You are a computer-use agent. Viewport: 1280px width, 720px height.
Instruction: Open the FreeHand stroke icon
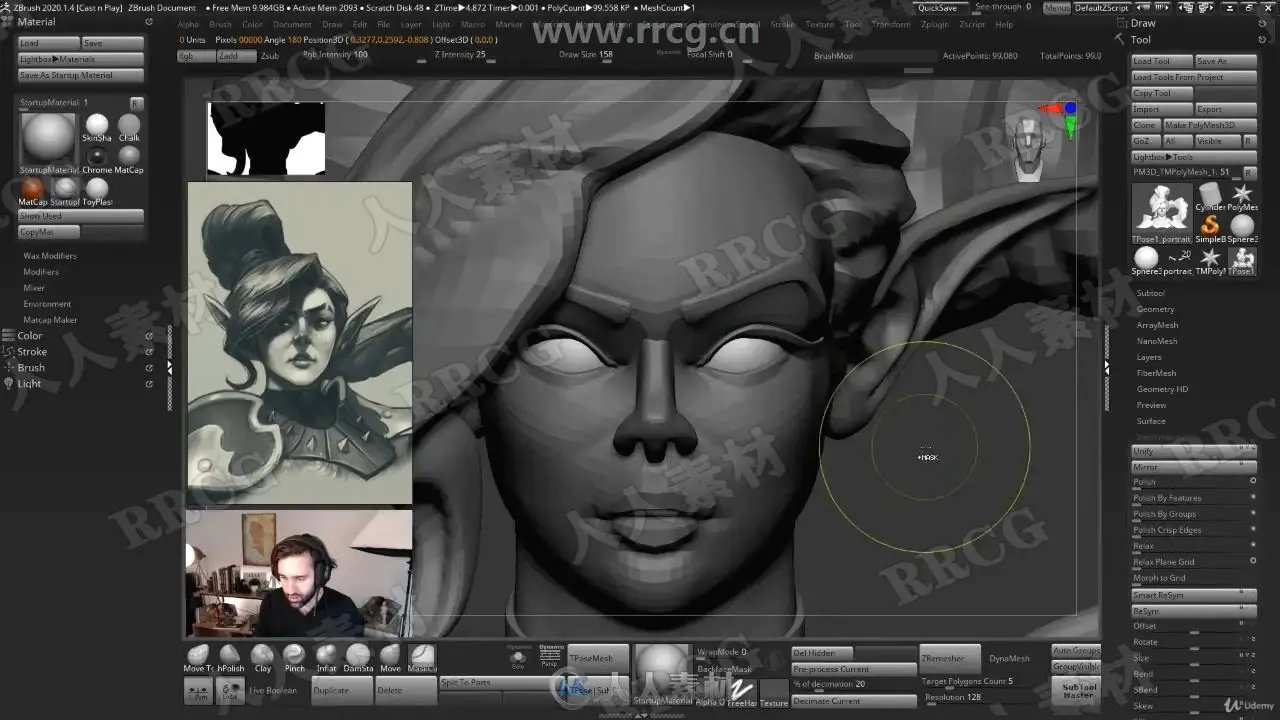(742, 692)
